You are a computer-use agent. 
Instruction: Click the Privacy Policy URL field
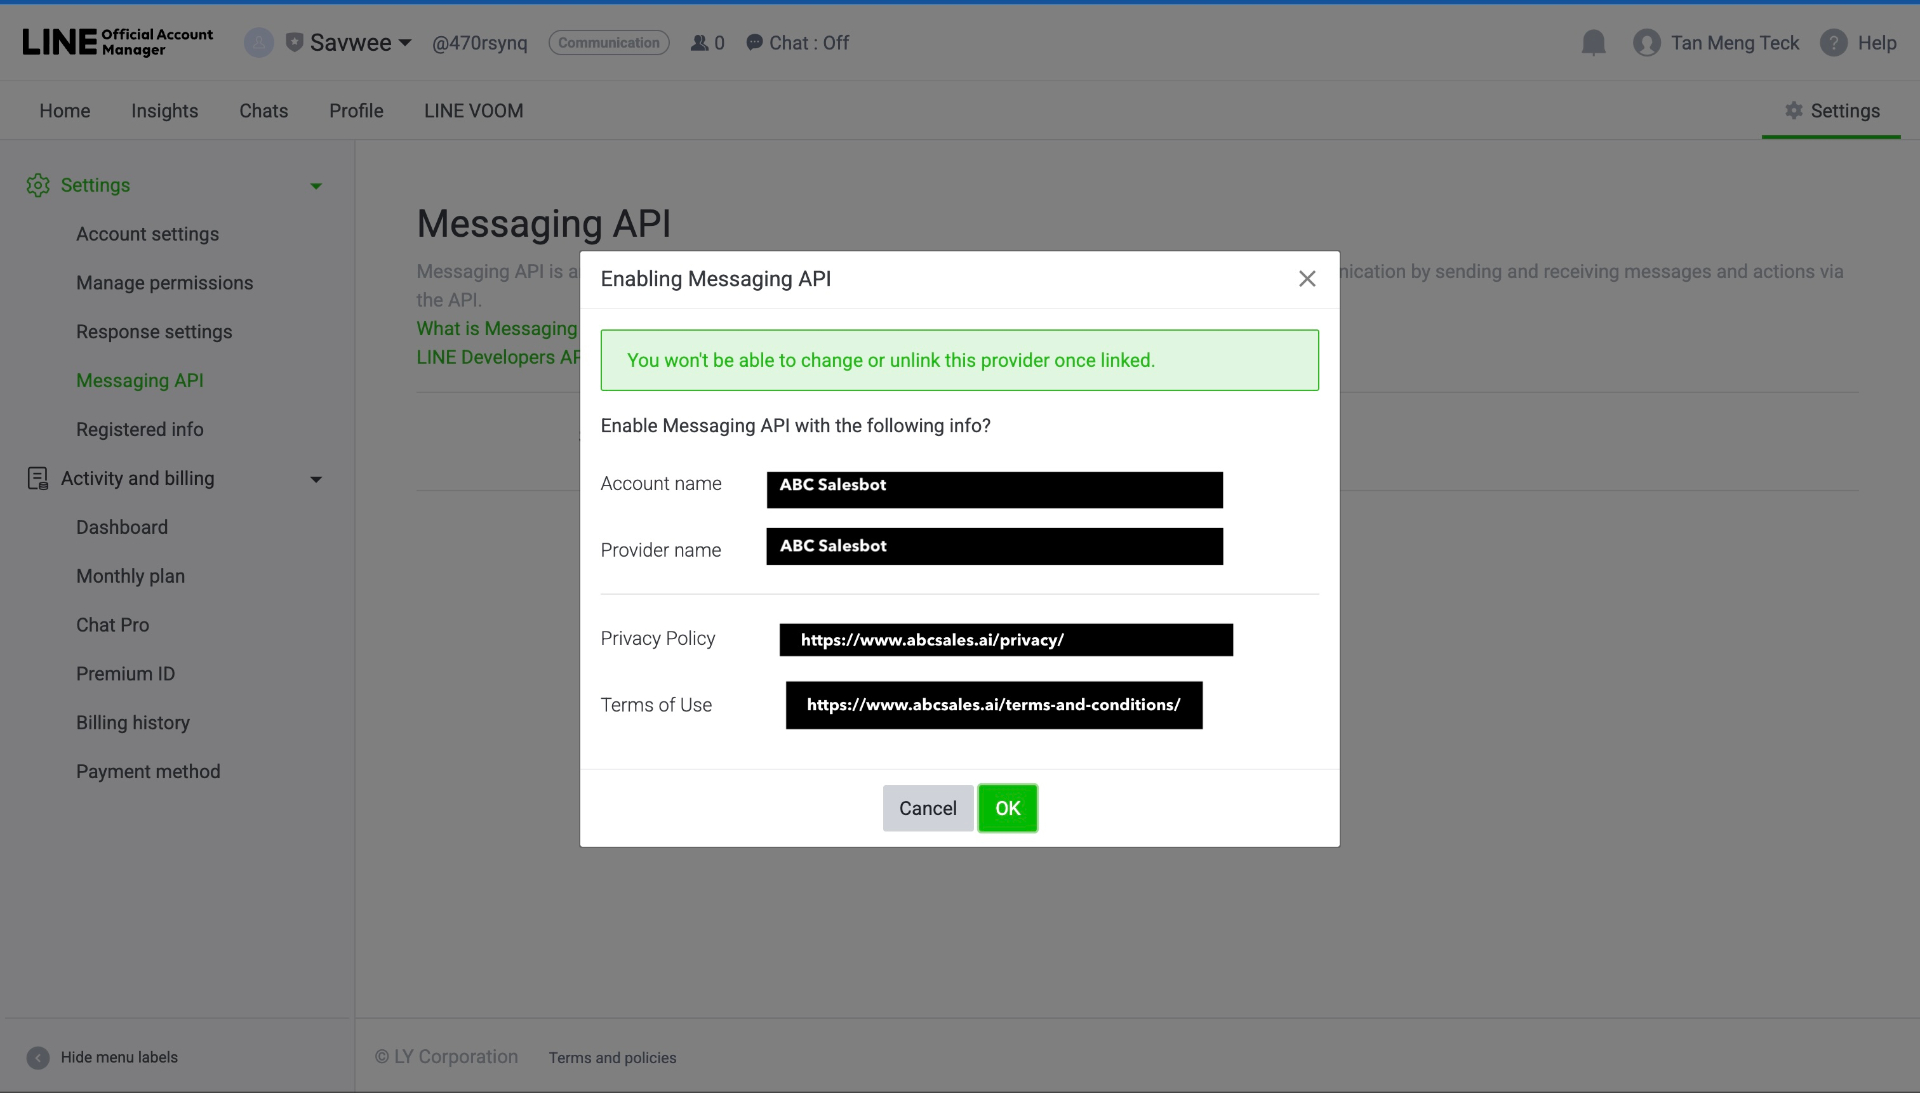pos(1006,640)
